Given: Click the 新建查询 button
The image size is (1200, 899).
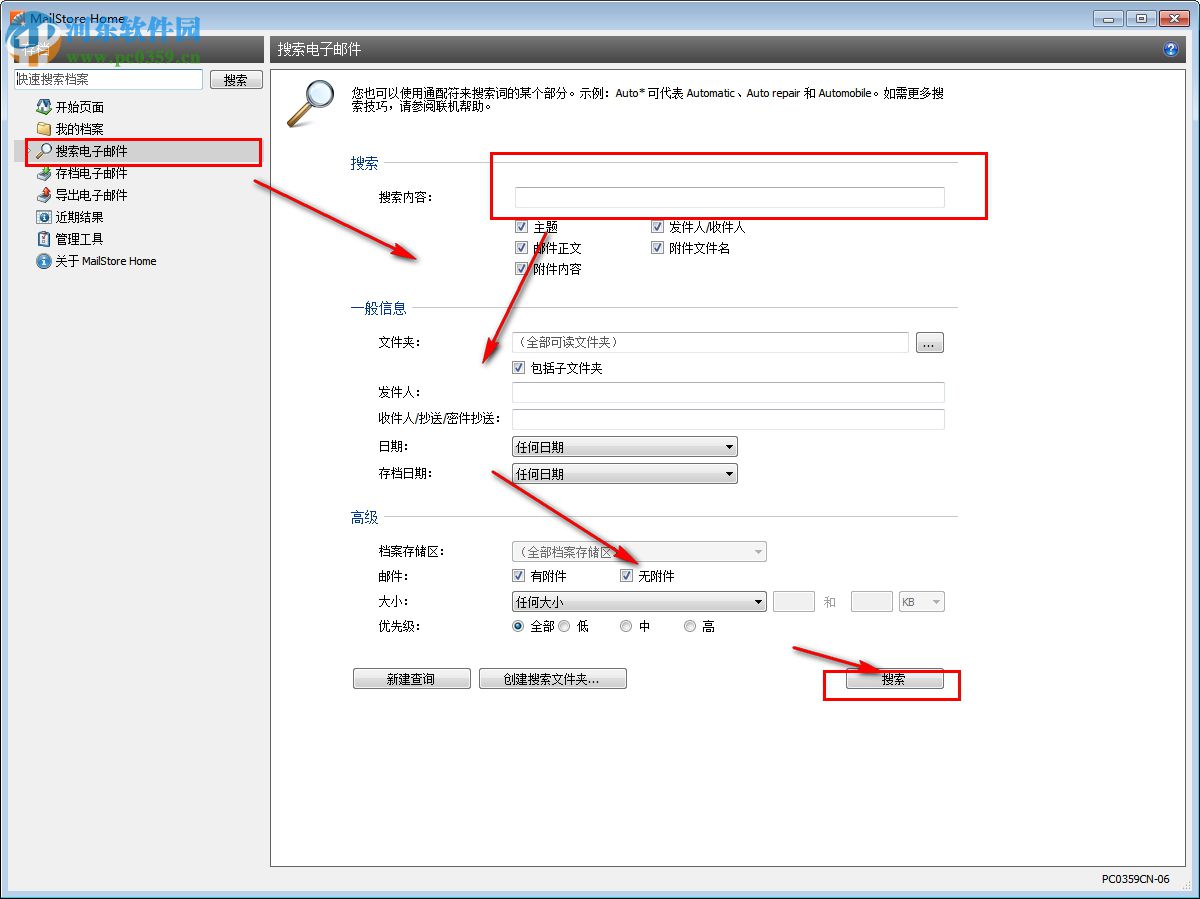Looking at the screenshot, I should 411,679.
